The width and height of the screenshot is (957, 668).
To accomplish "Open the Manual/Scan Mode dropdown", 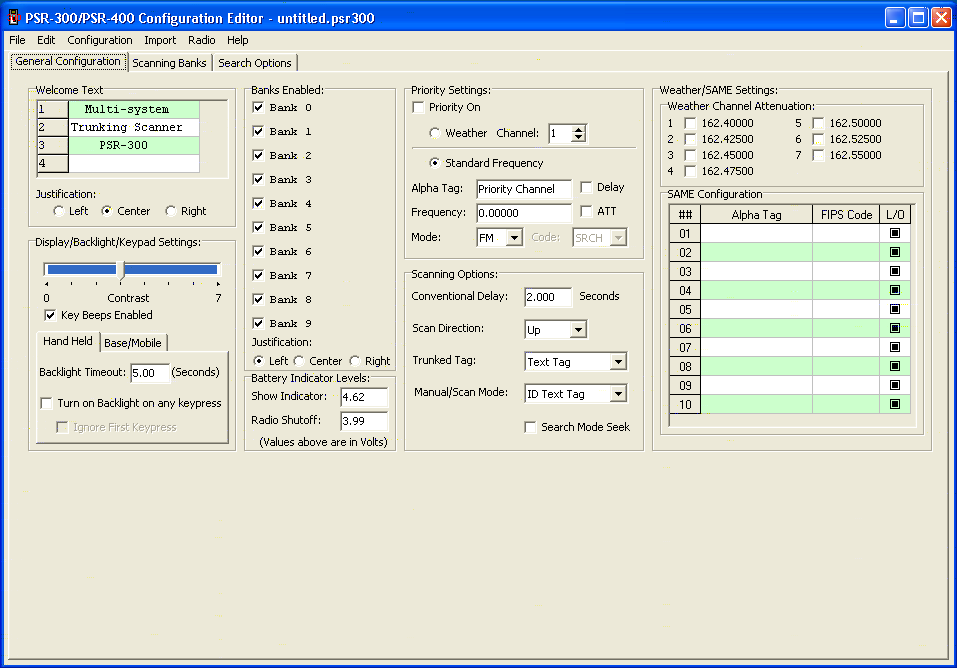I will 618,394.
